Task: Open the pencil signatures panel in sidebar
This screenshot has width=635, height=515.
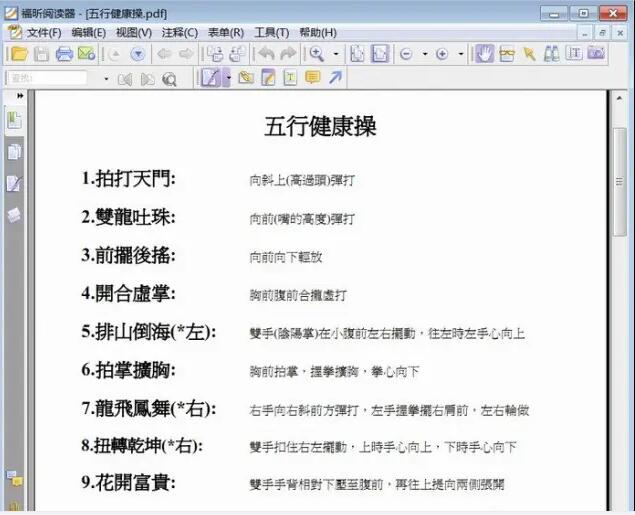Action: pyautogui.click(x=14, y=183)
